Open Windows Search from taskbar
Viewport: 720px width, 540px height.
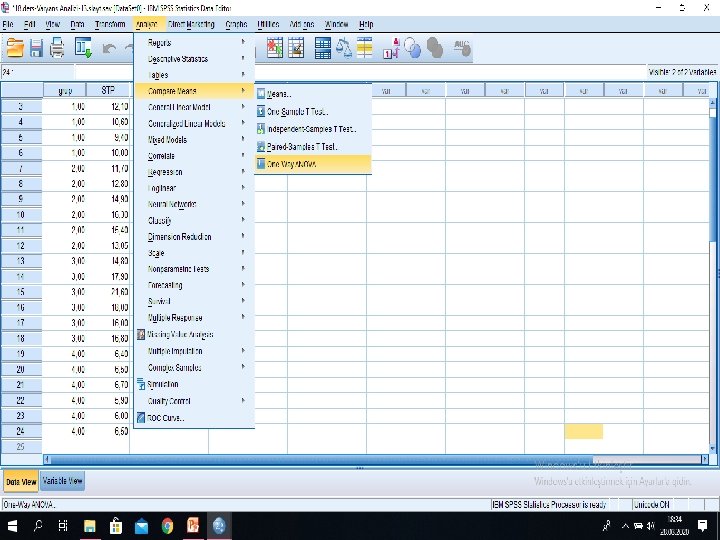coord(38,526)
